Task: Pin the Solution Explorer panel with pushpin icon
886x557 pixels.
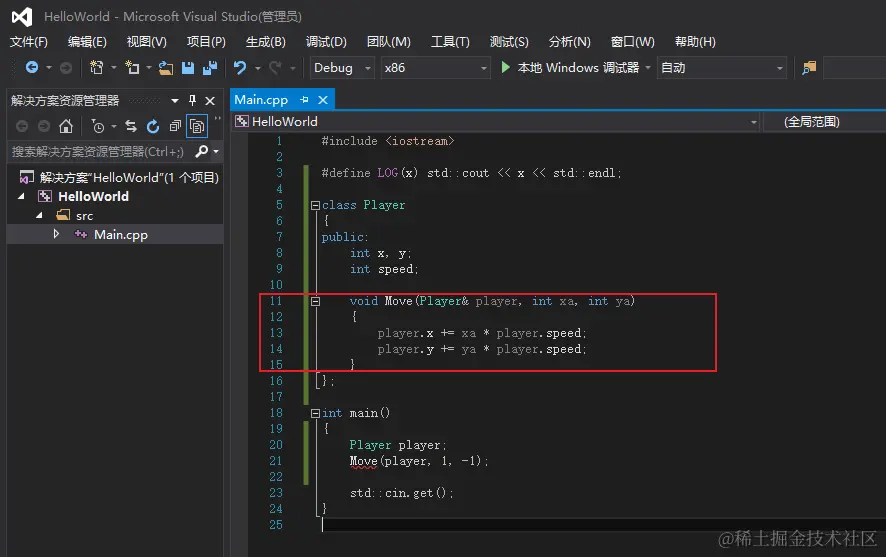Action: pos(192,101)
